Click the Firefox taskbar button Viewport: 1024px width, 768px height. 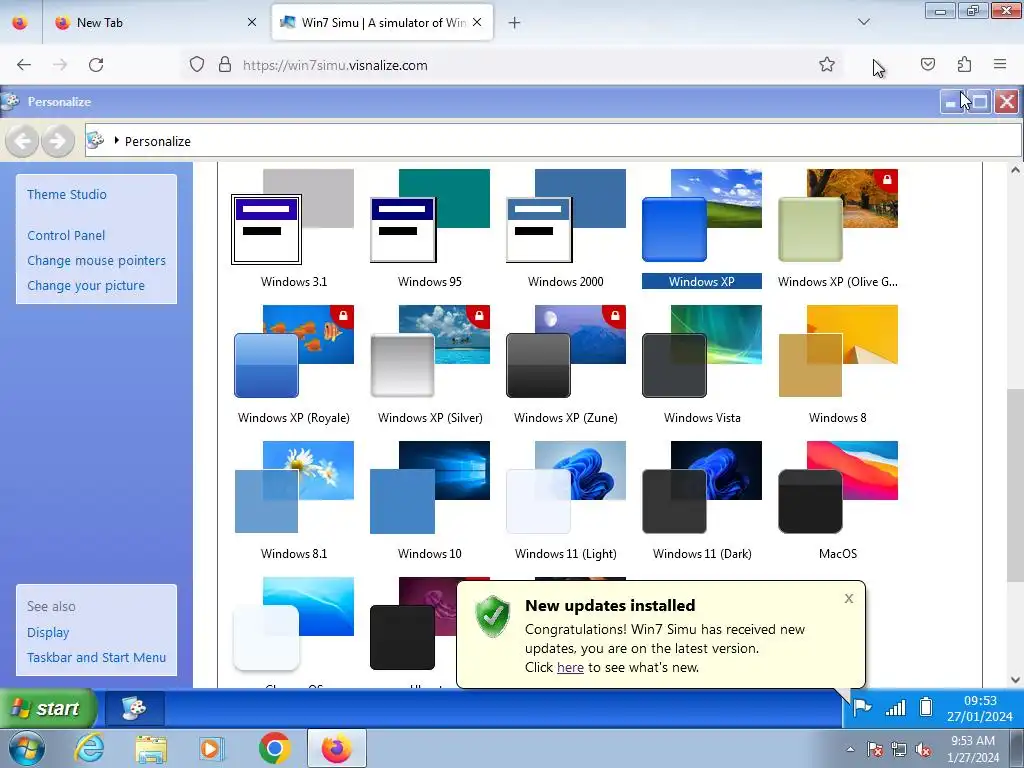336,748
